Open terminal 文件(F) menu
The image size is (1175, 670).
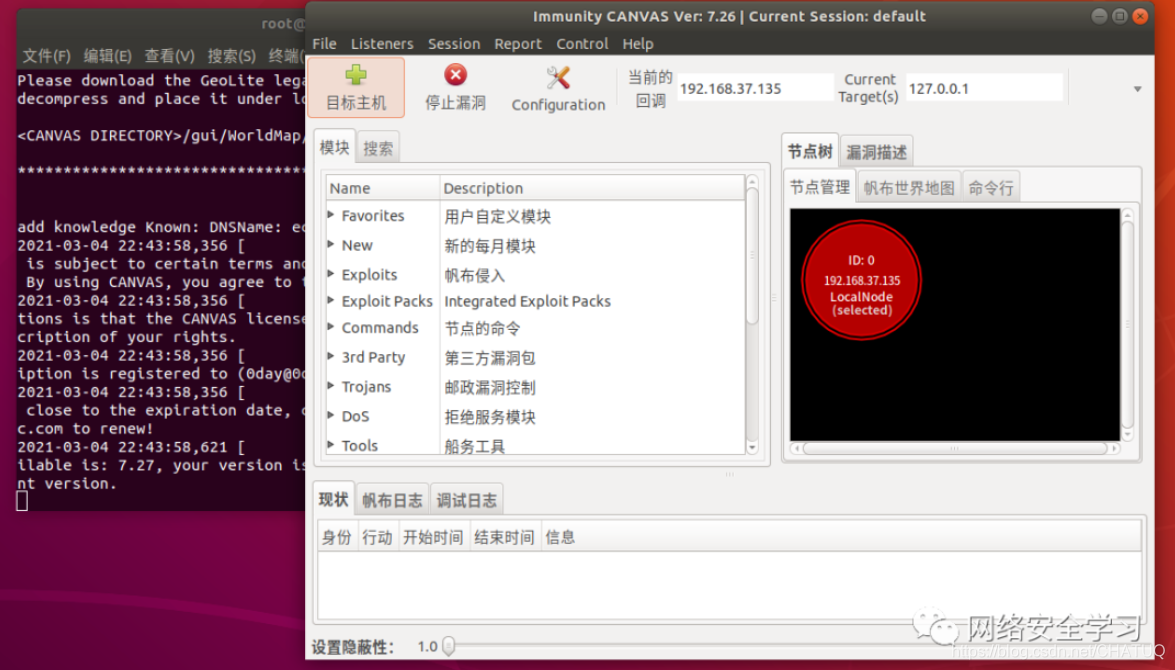click(46, 55)
